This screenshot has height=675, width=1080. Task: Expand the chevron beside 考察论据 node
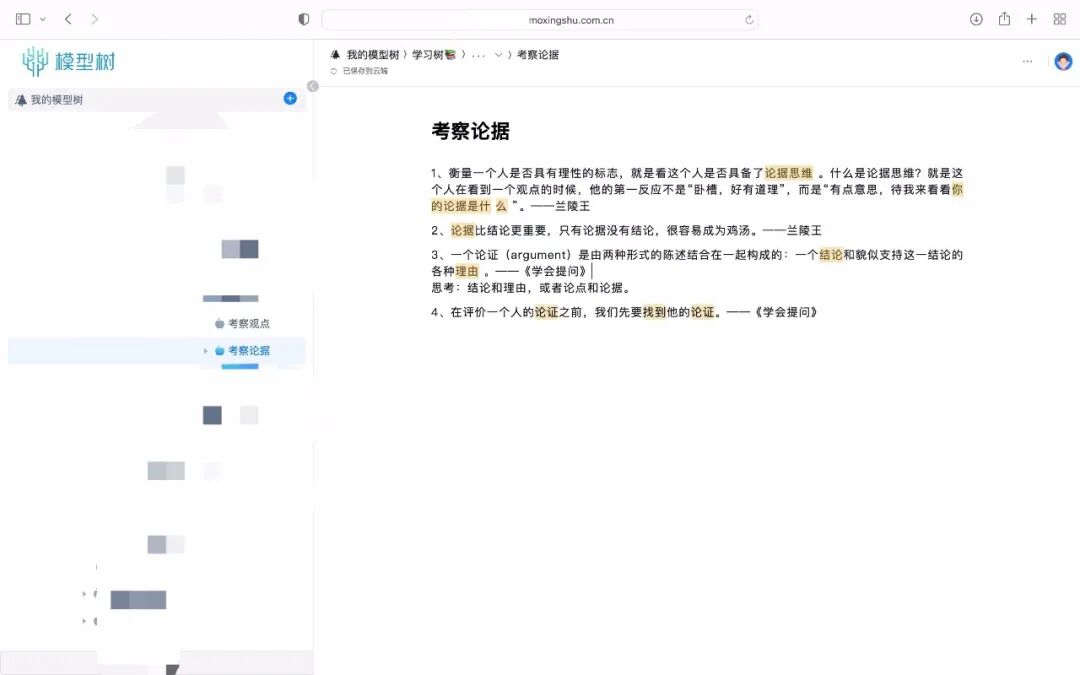[205, 351]
